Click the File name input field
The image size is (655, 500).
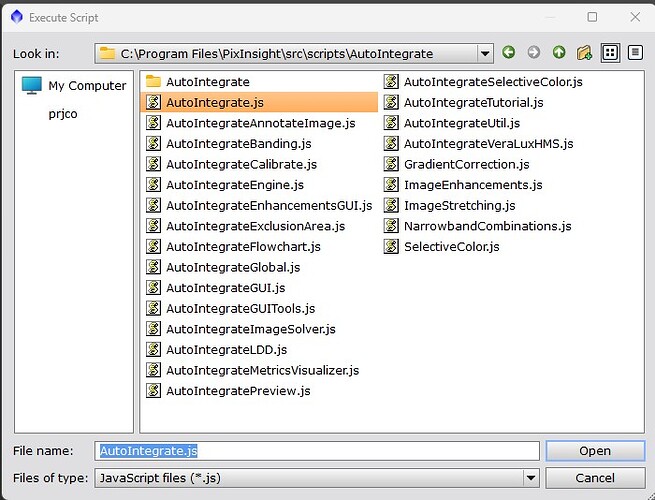point(317,451)
